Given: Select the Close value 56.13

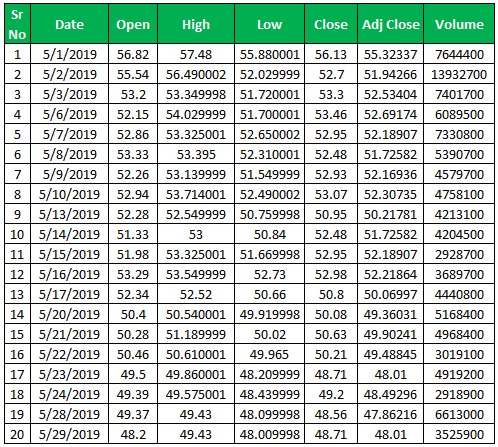Looking at the screenshot, I should 331,54.
